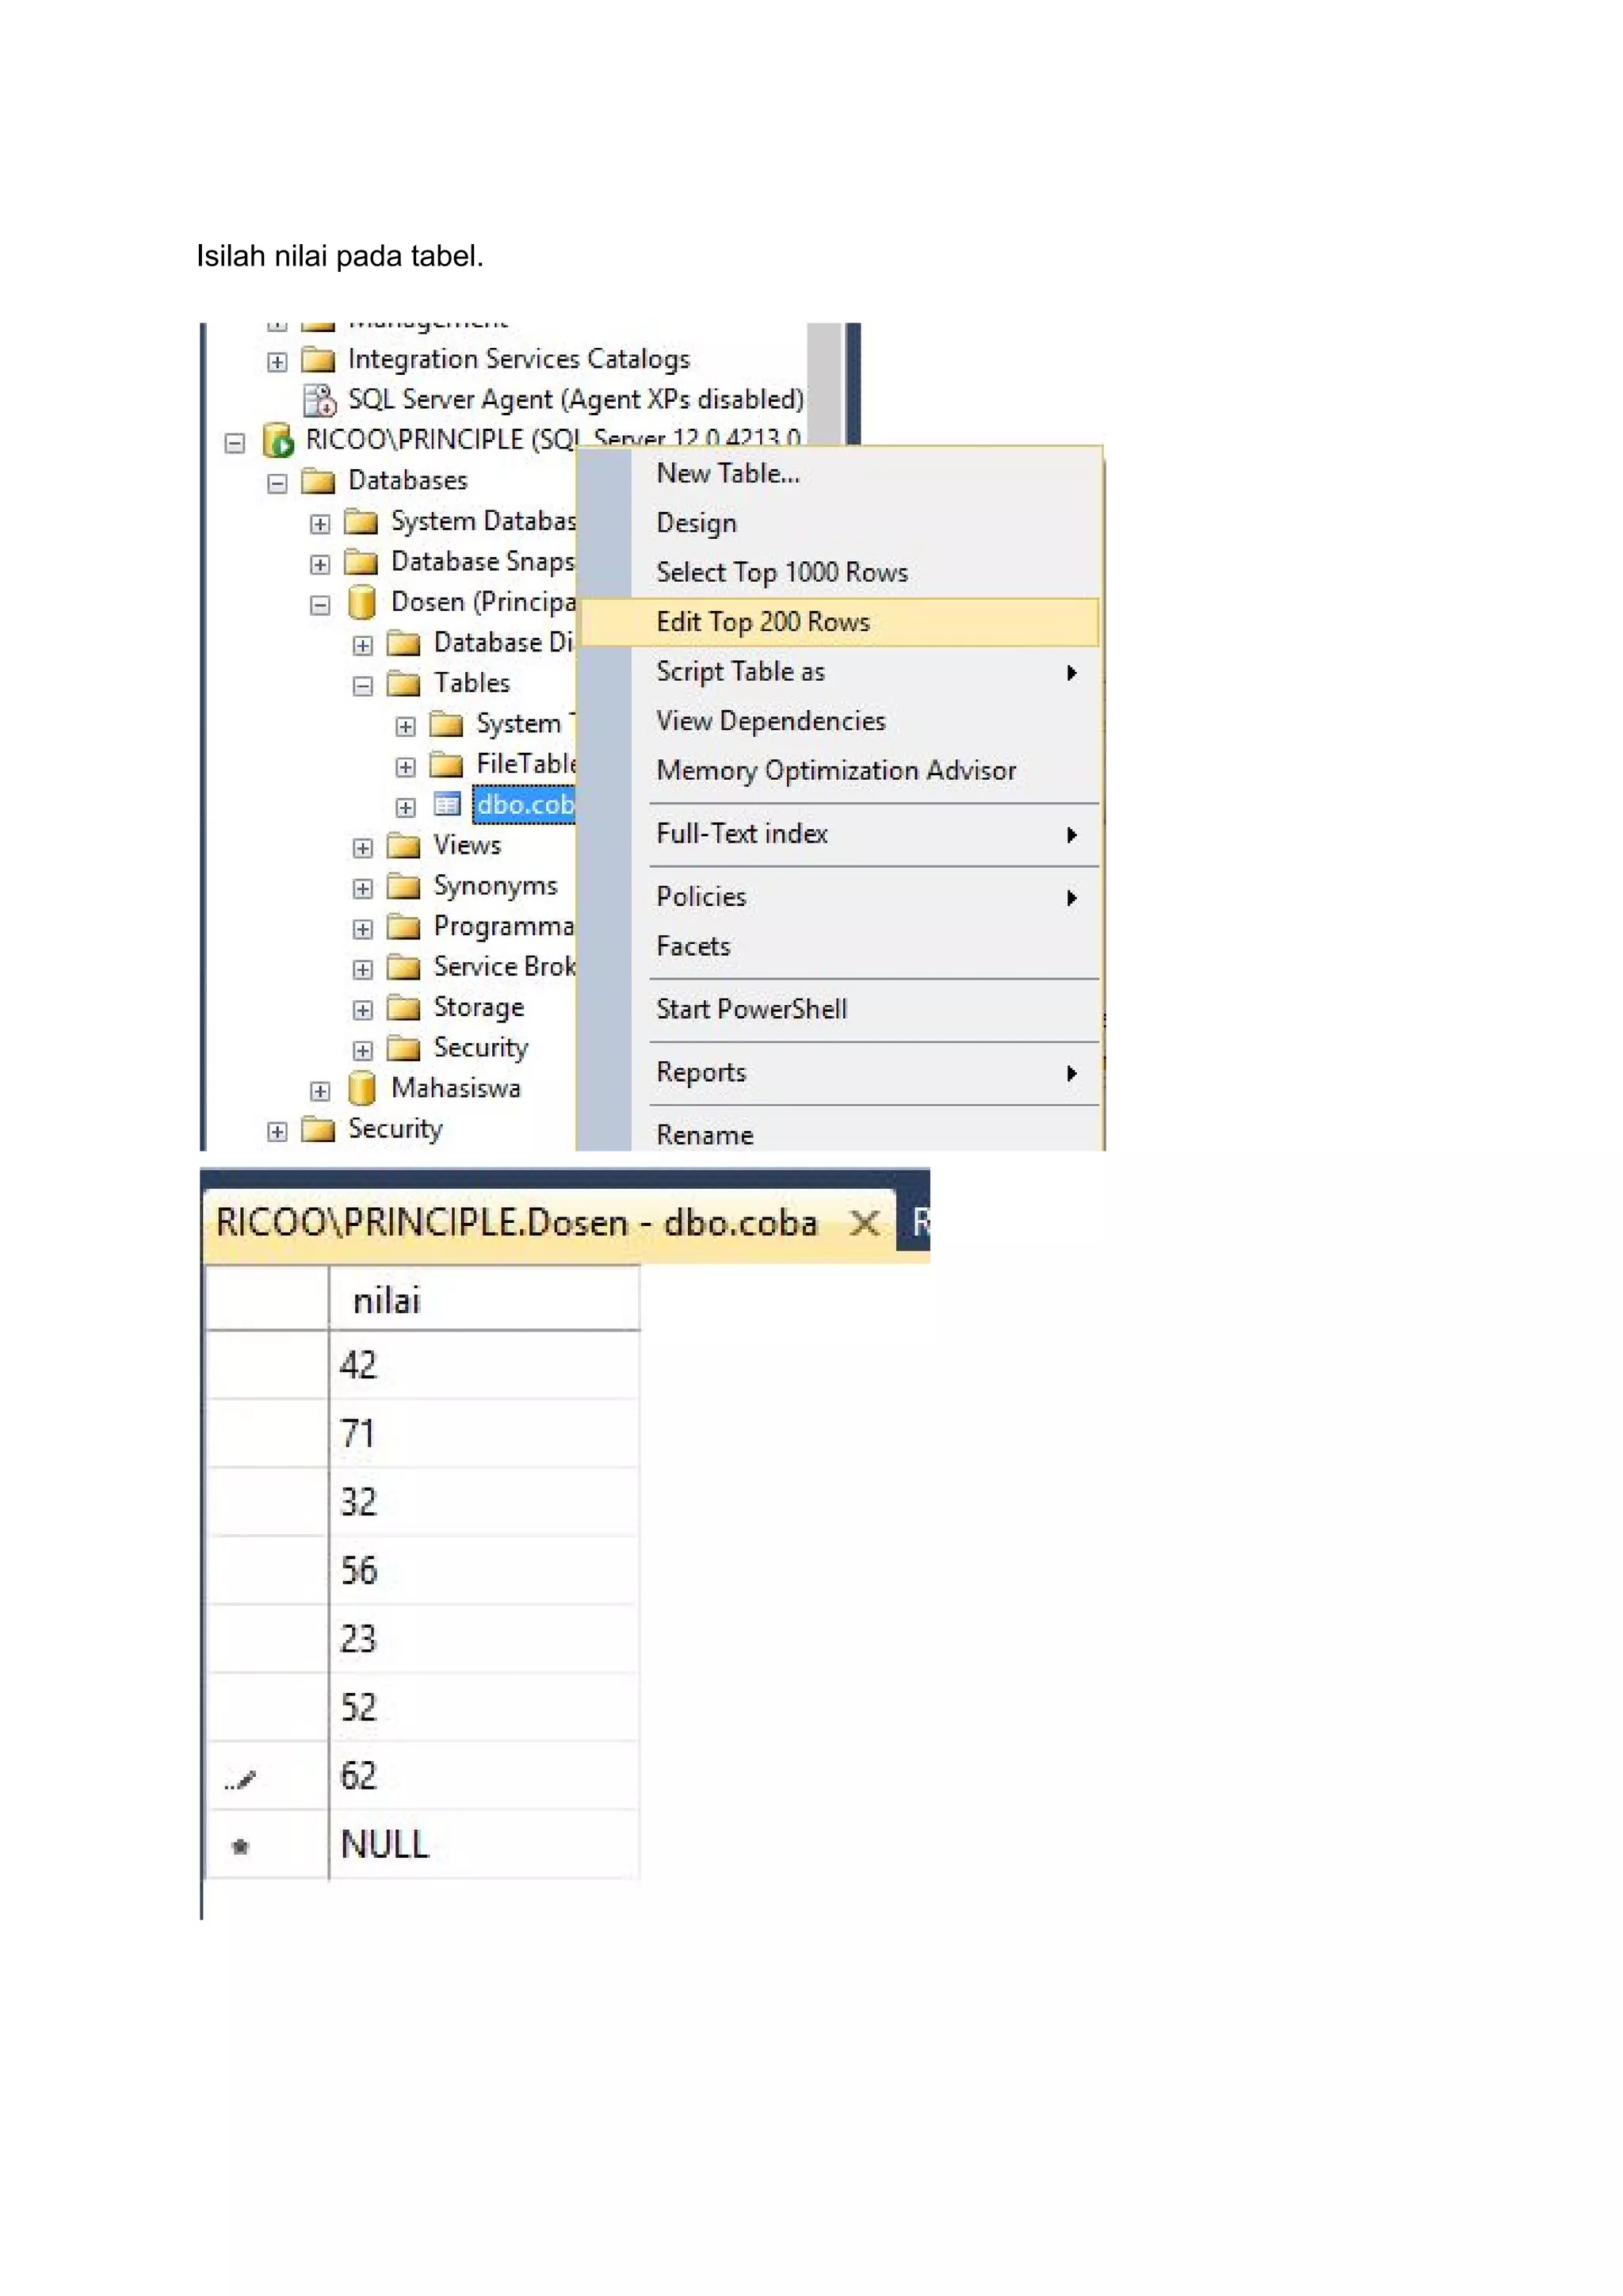The height and width of the screenshot is (2296, 1623).
Task: Click the Storage folder icon
Action: tap(404, 1008)
